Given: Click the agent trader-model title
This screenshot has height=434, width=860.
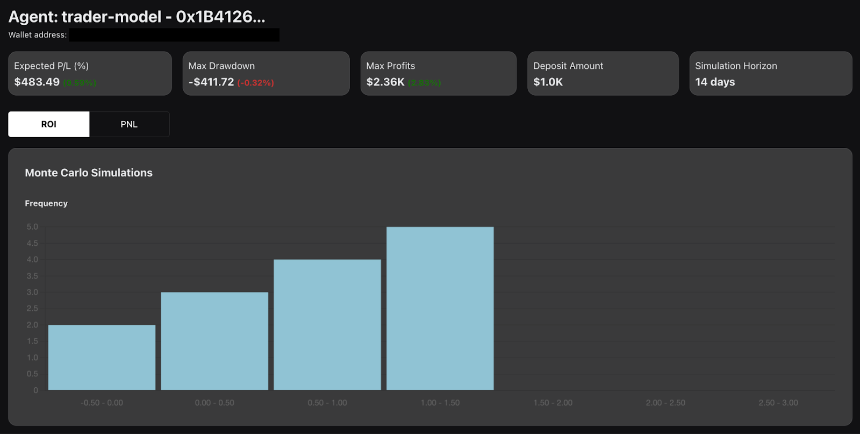Looking at the screenshot, I should tap(137, 16).
